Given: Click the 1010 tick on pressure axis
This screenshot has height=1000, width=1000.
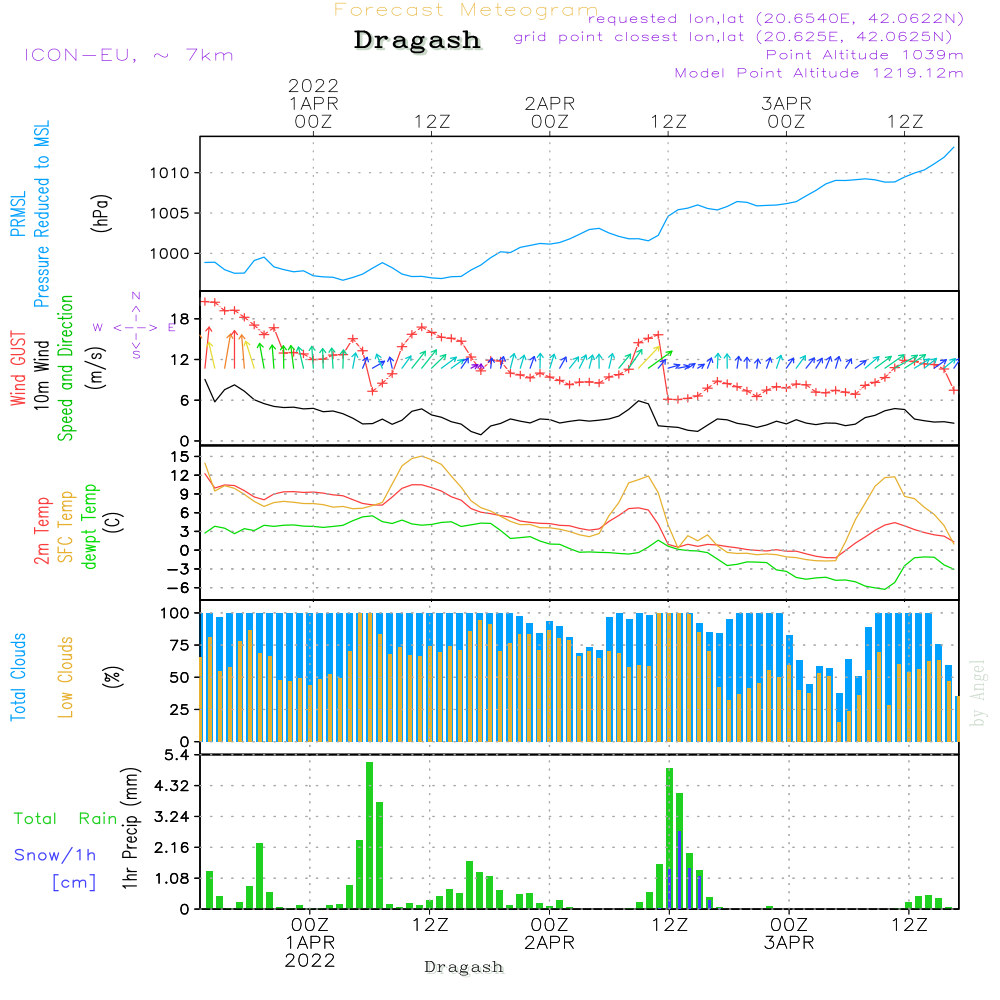Looking at the screenshot, I should click(169, 173).
